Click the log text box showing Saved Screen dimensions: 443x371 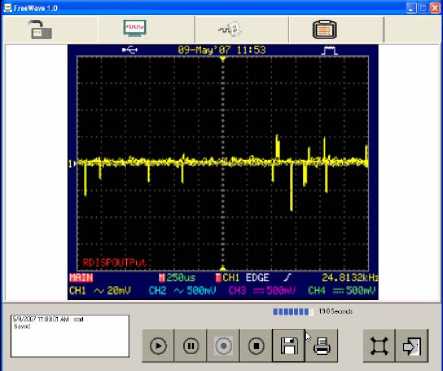[x=70, y=336]
